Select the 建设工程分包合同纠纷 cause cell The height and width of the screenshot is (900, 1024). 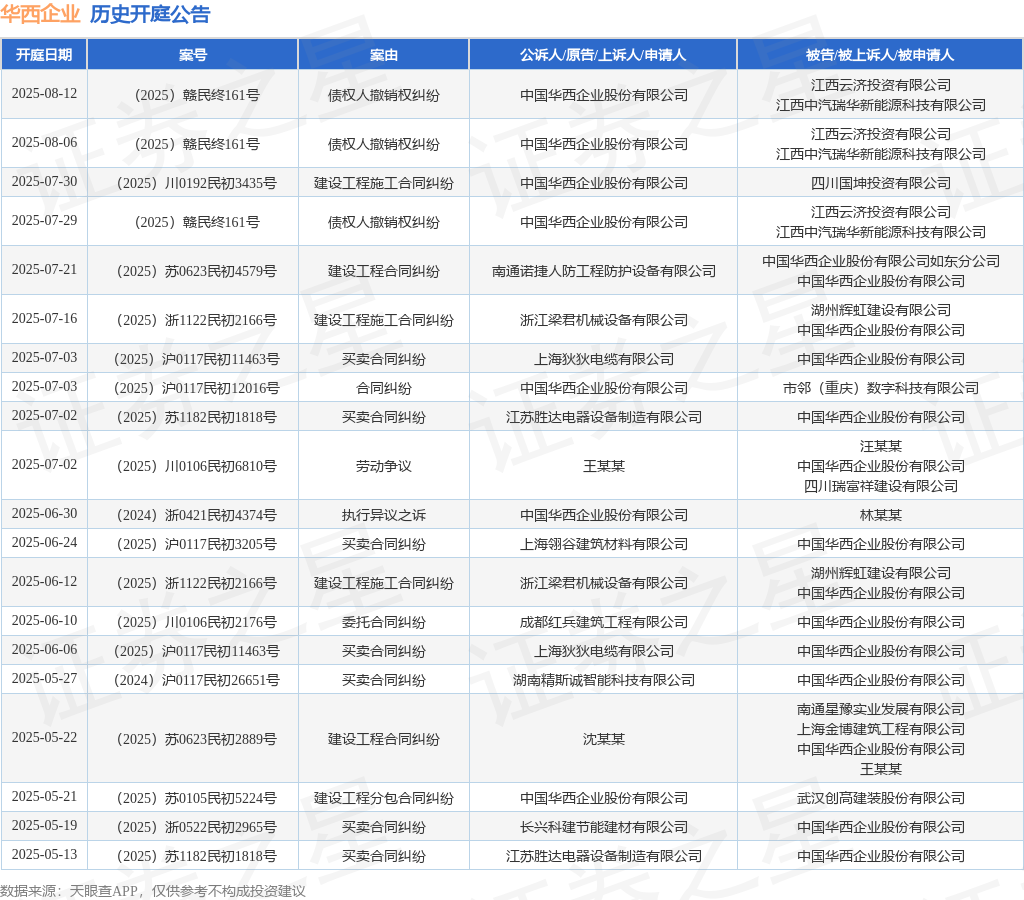point(383,798)
